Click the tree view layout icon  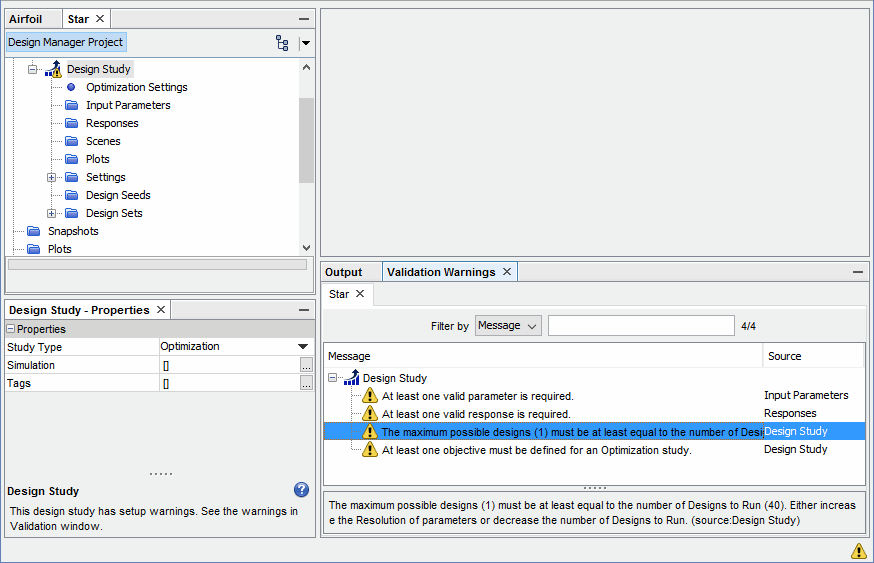coord(282,43)
